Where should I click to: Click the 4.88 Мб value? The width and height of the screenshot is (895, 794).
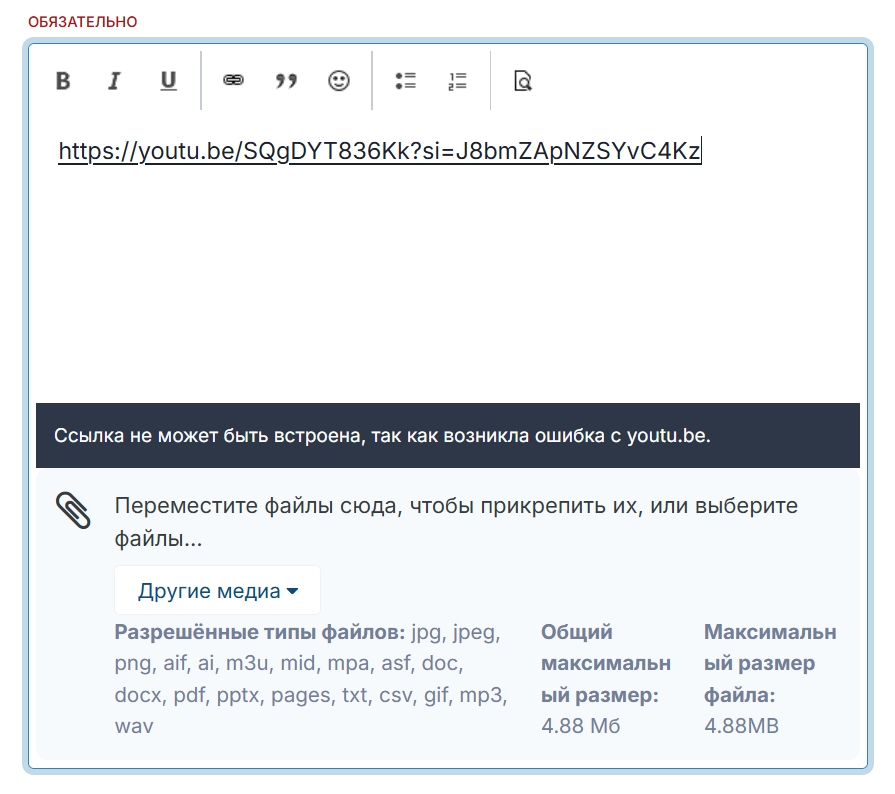coord(580,726)
